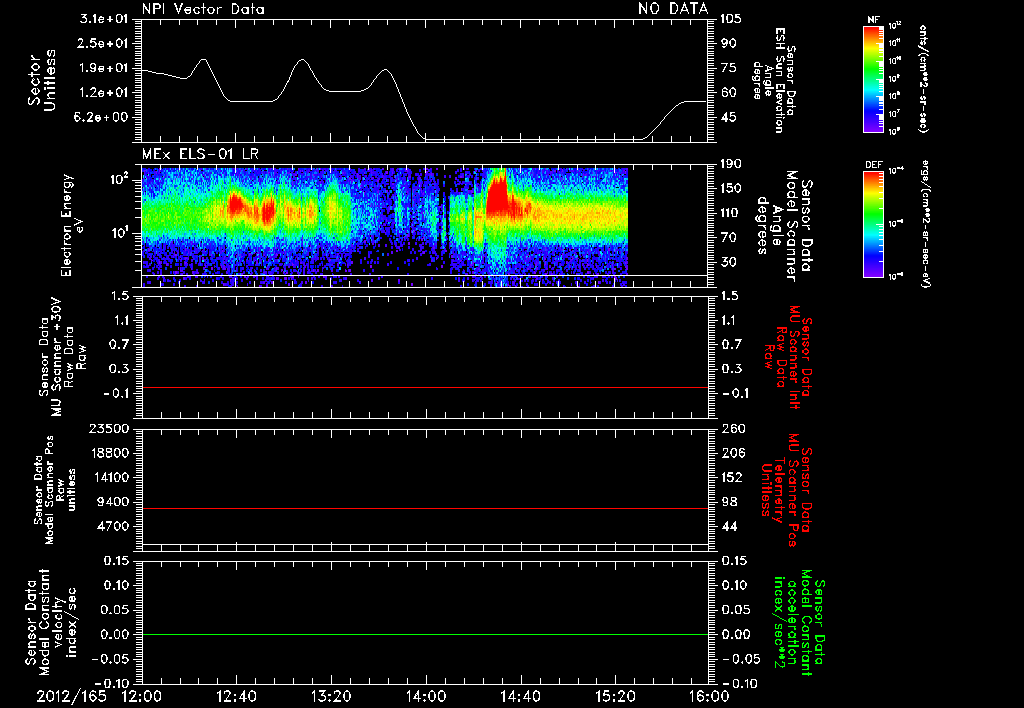Select the "MEx ELS-01 LR" spectrogram title
Screen dimensions: 1024x708
200,155
